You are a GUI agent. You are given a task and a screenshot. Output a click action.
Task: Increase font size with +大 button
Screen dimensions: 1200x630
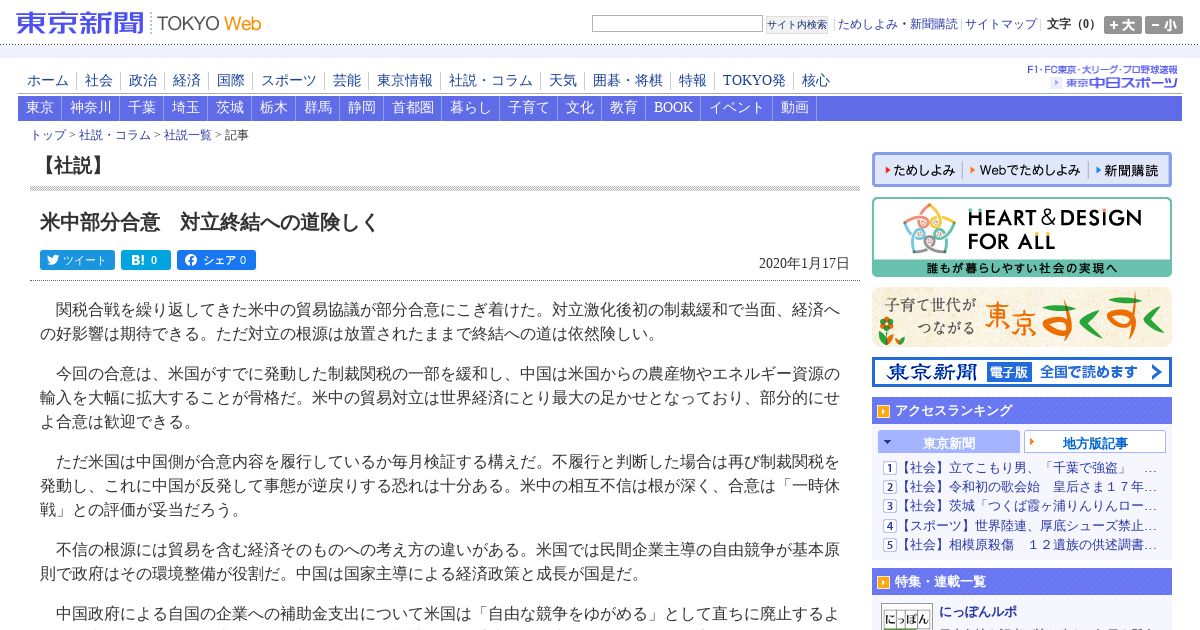point(1123,25)
